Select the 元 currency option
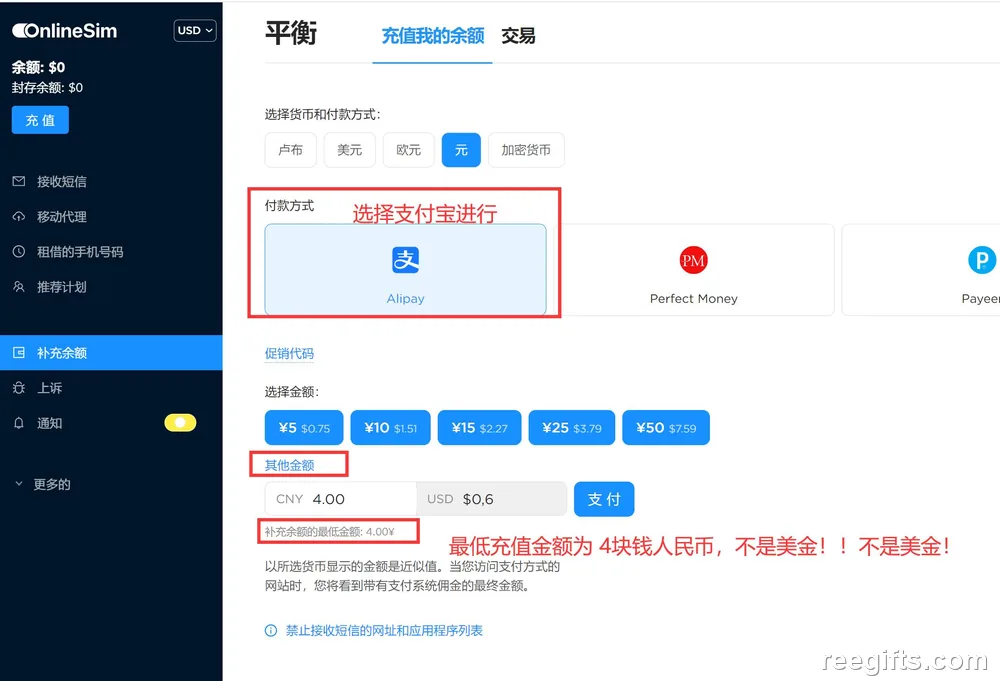The height and width of the screenshot is (681, 1000). 461,150
